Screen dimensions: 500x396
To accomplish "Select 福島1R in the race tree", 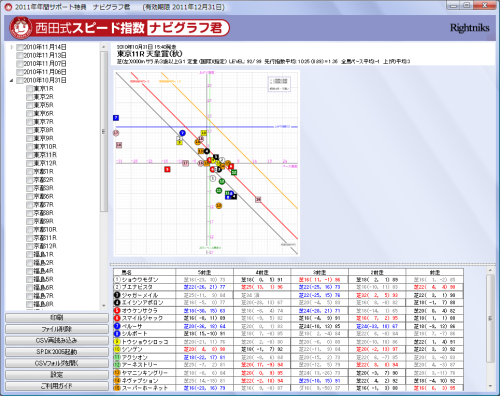I will point(44,255).
